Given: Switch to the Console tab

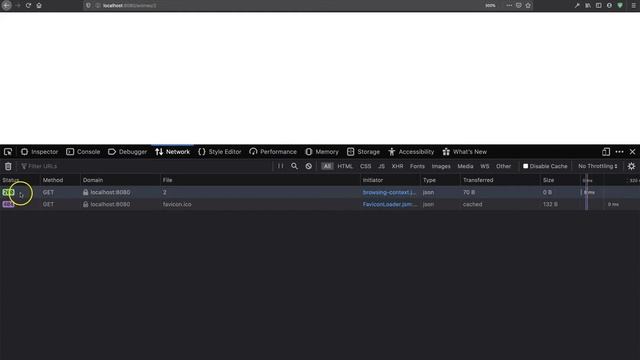Looking at the screenshot, I should 83,152.
